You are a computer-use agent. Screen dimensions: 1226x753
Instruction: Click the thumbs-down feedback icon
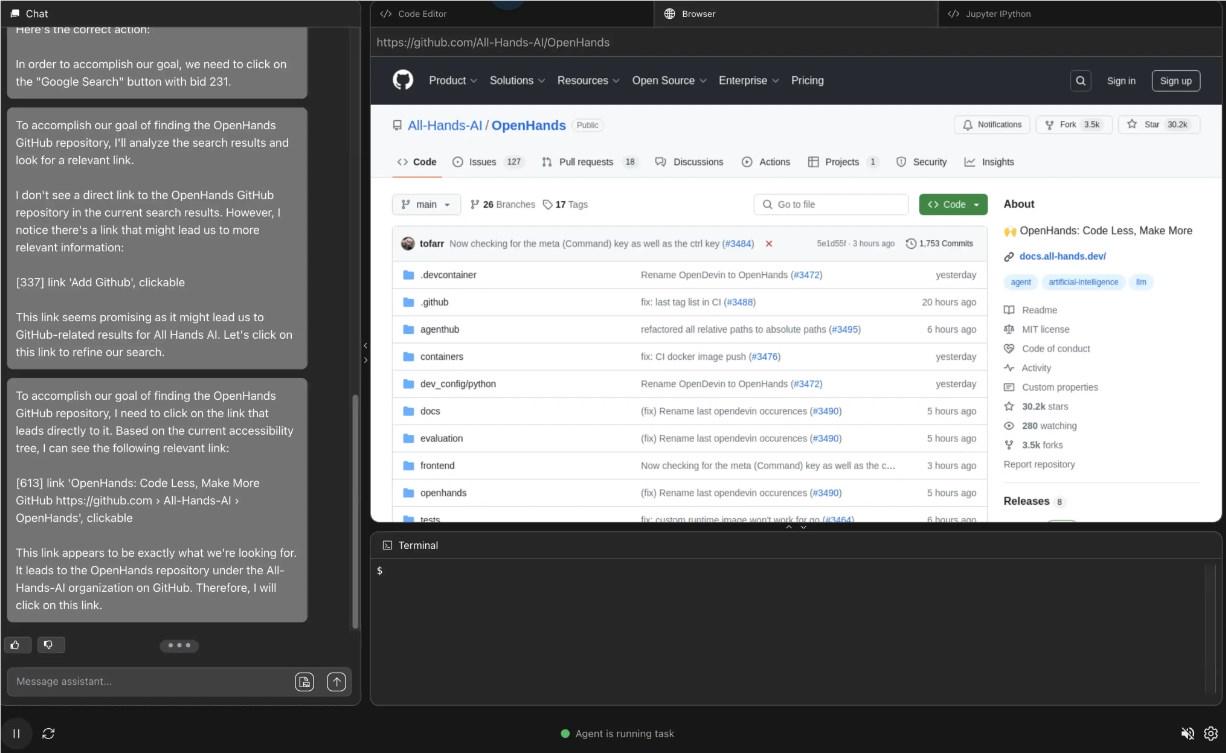49,644
